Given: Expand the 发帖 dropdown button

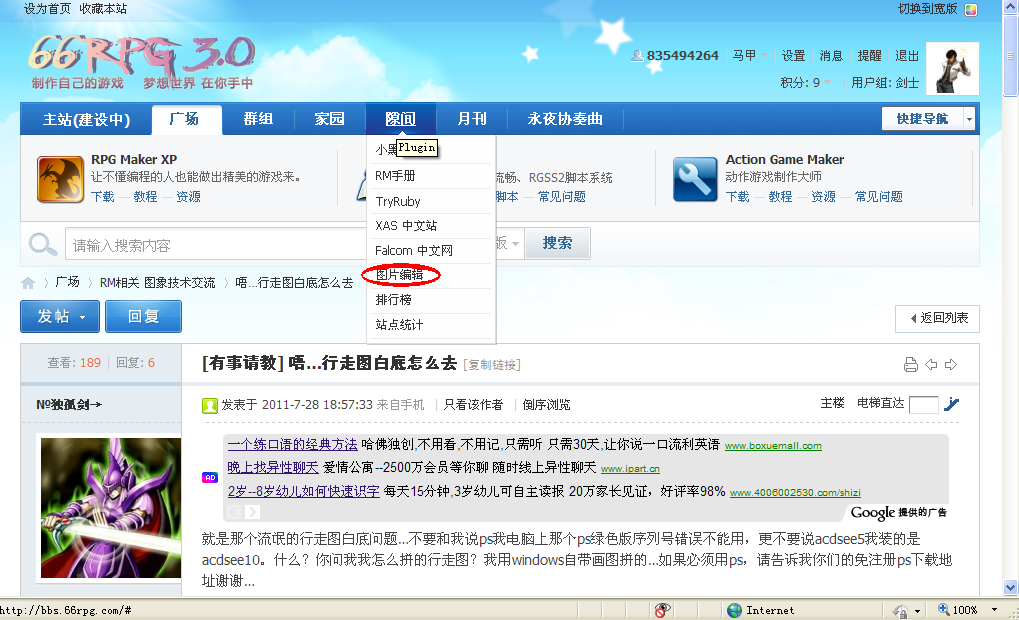Looking at the screenshot, I should pyautogui.click(x=83, y=317).
